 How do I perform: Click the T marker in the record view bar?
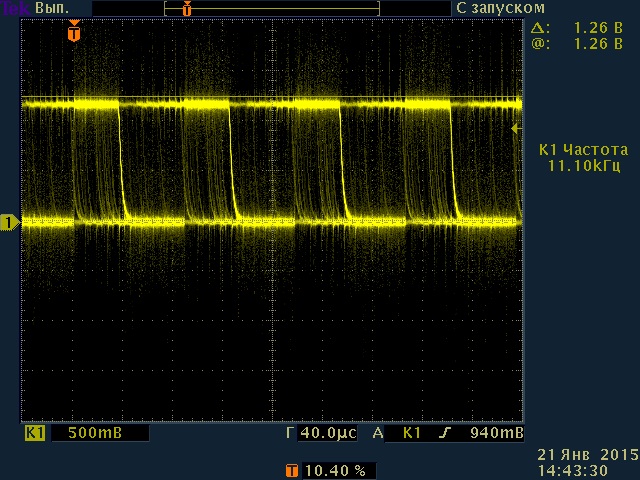point(187,8)
